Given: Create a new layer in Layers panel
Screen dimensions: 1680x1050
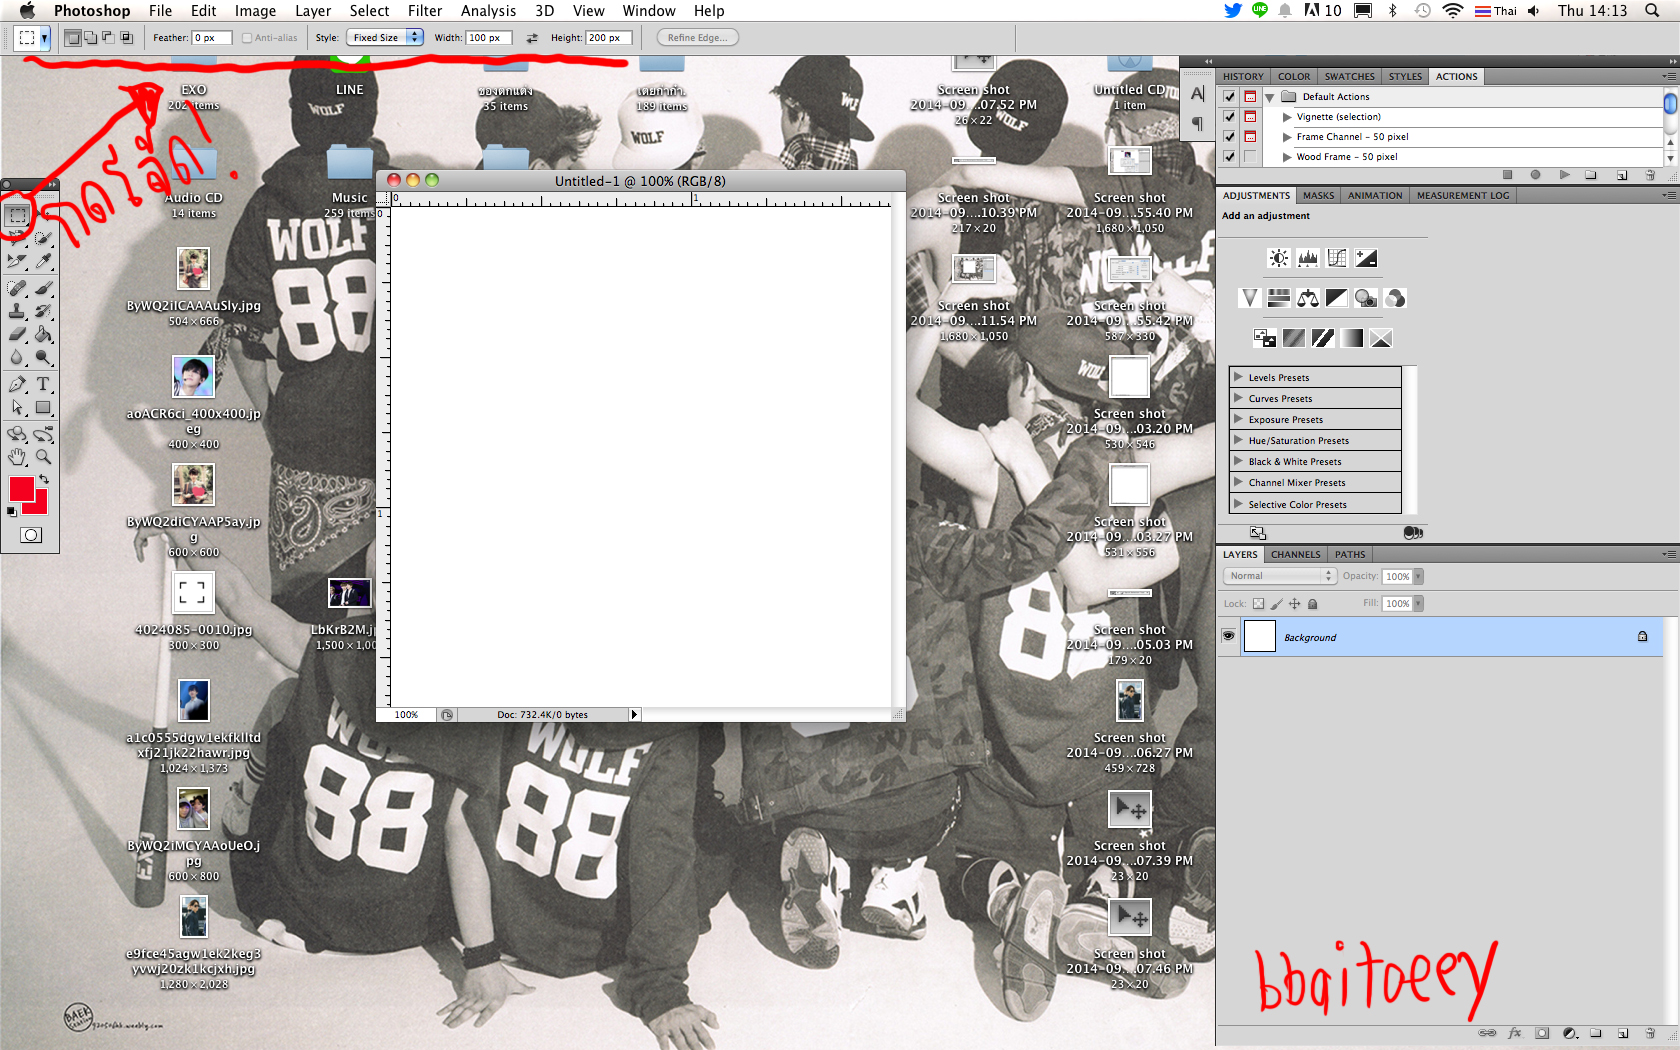Looking at the screenshot, I should [x=1623, y=1034].
